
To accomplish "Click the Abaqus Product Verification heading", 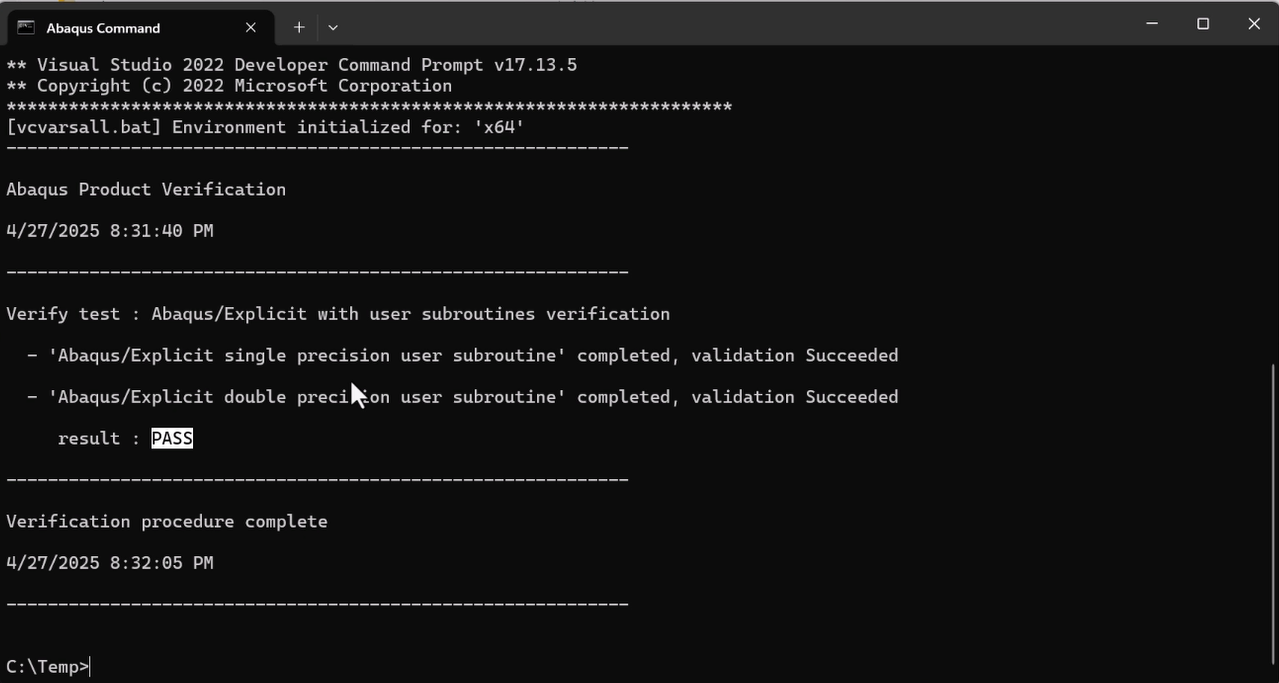I will coord(145,189).
